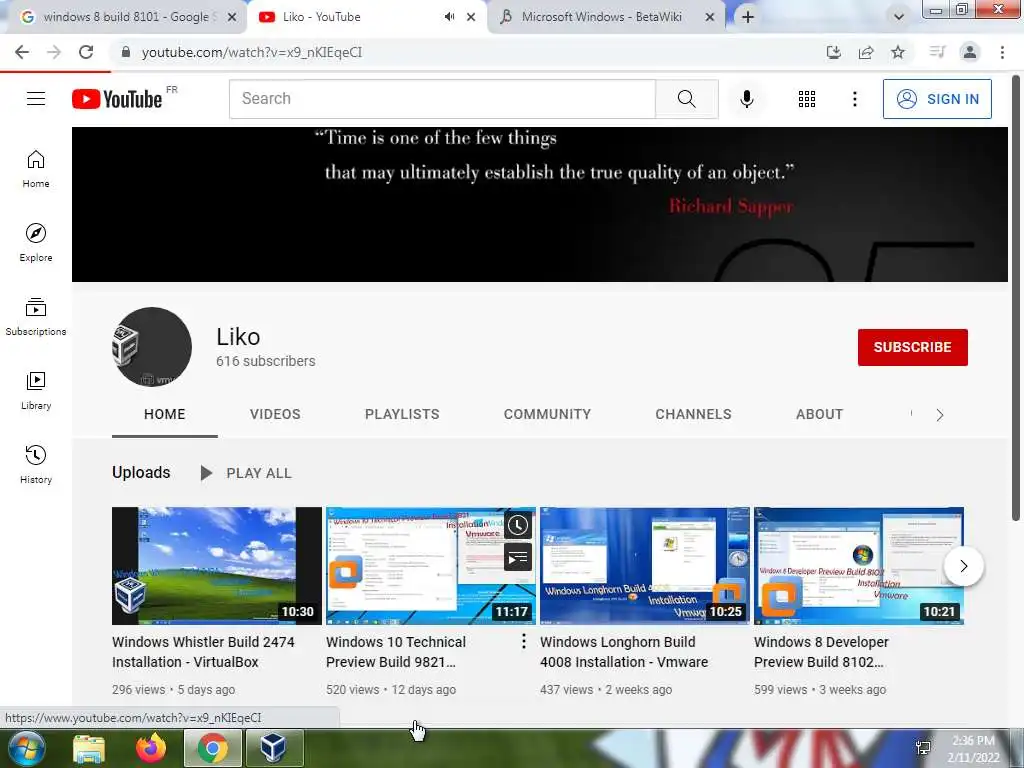Add the Windows 10 video to Watch Later

click(x=518, y=526)
